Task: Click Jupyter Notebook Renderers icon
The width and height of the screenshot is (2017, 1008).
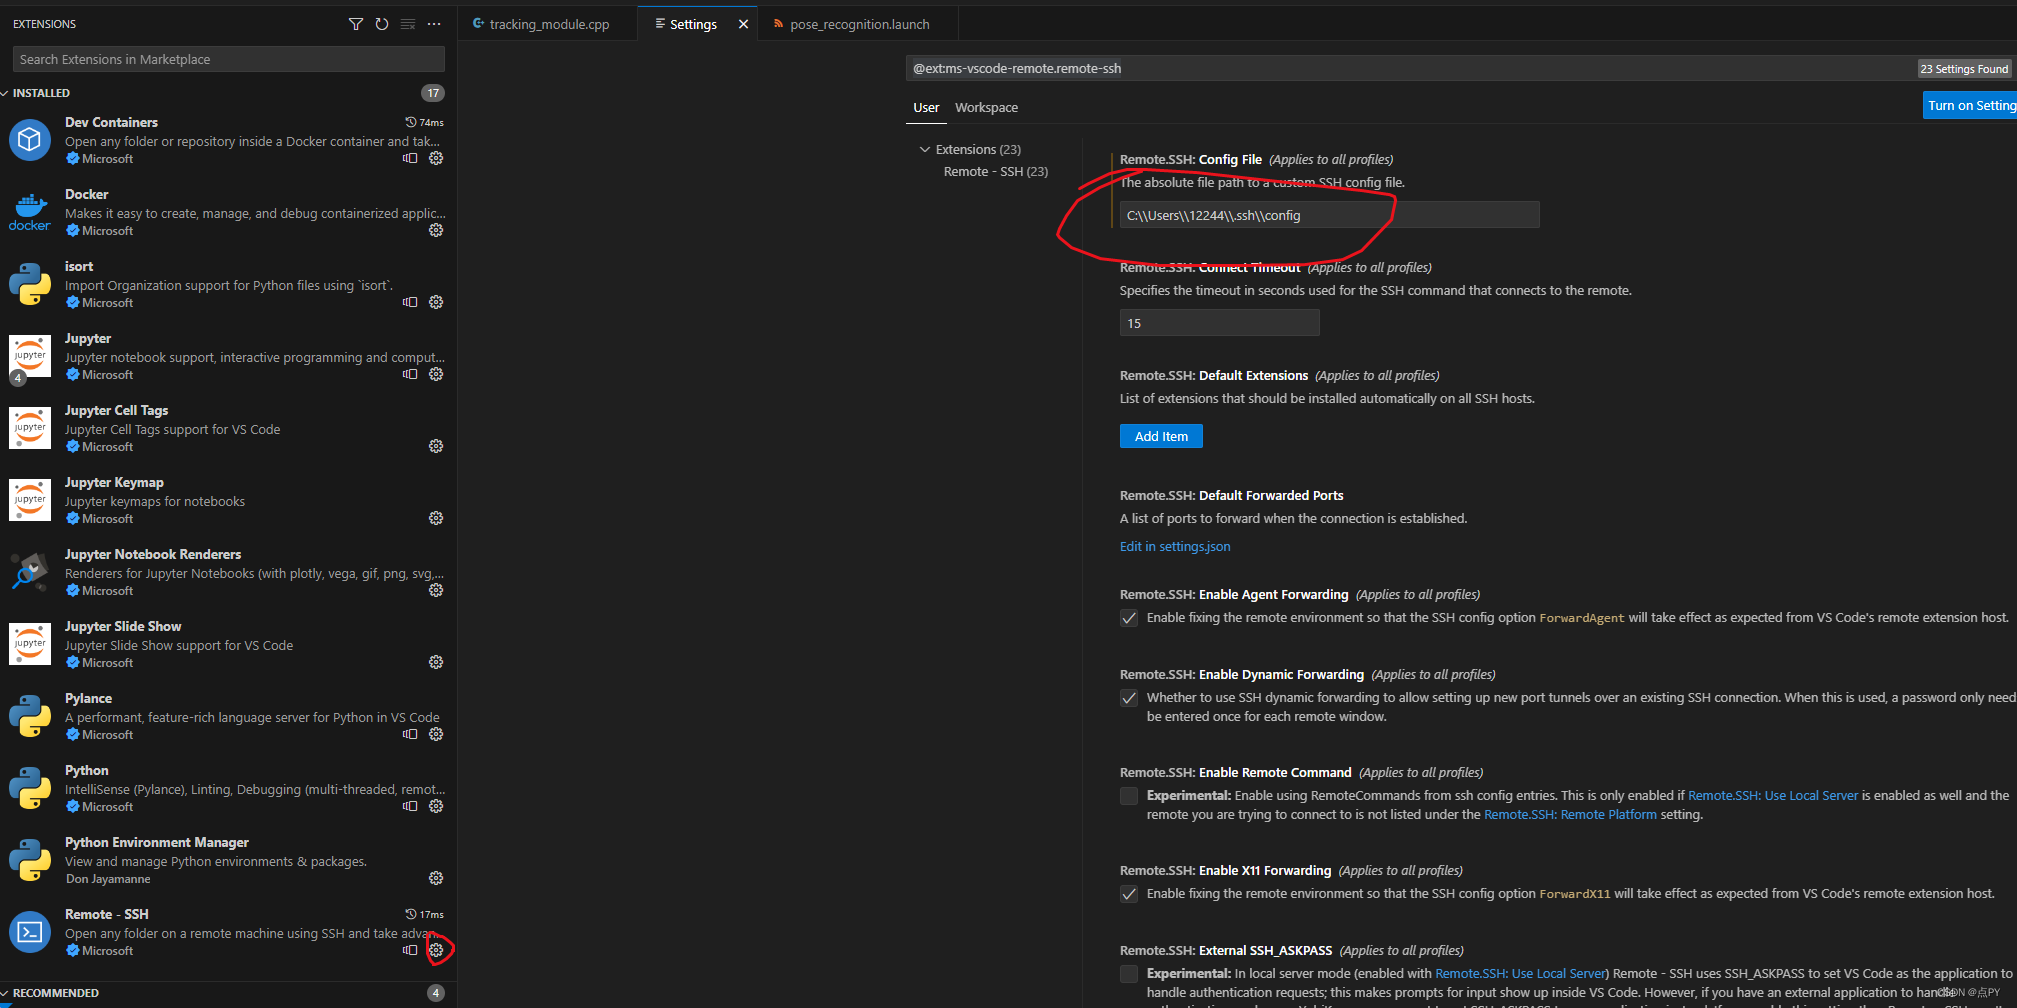Action: pos(30,572)
